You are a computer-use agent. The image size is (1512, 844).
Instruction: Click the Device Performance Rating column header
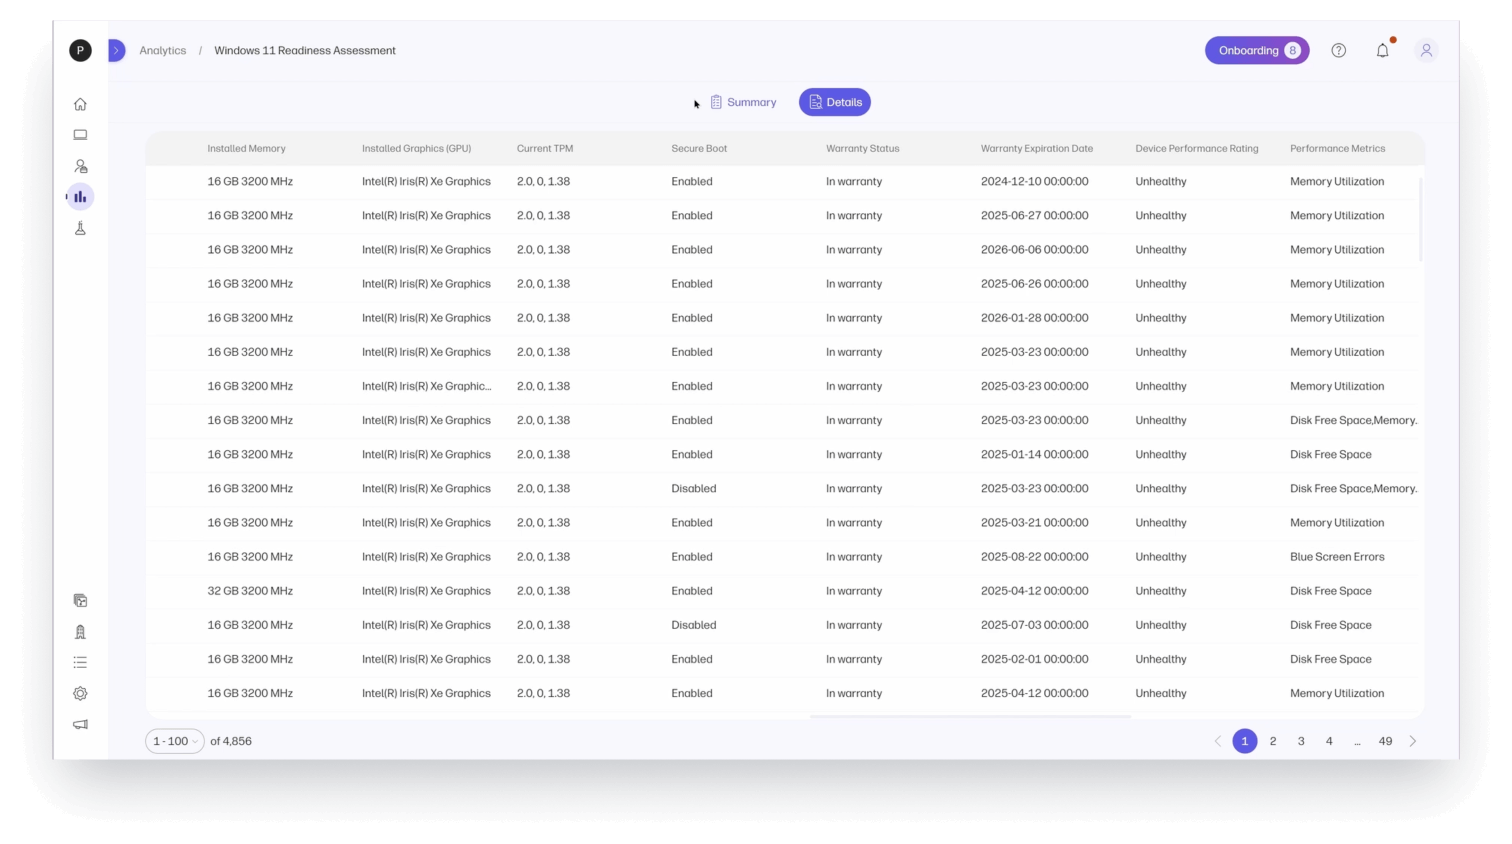(x=1197, y=148)
